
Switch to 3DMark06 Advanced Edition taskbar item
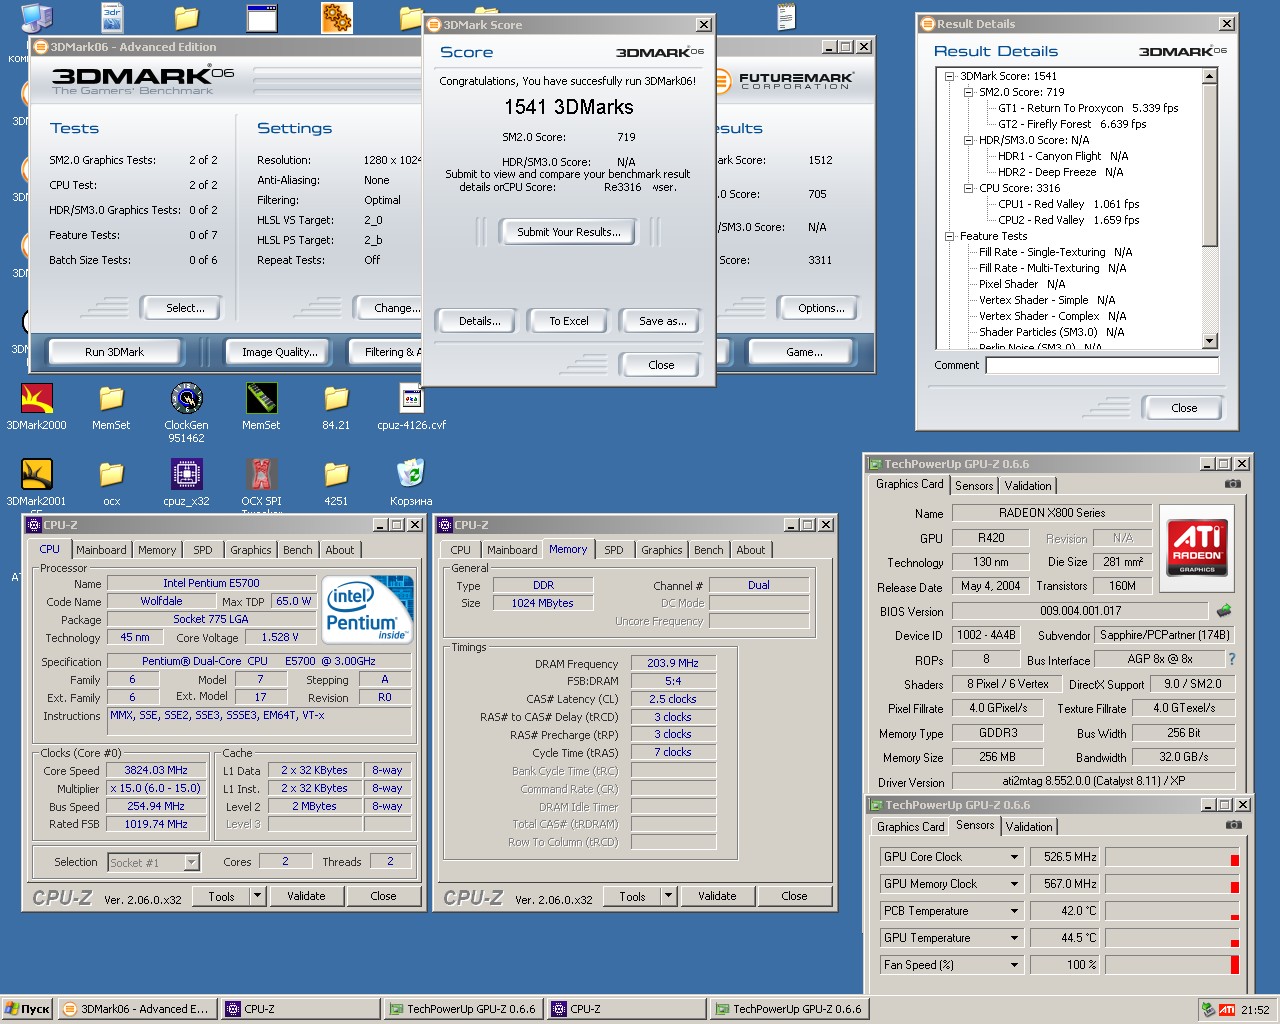coord(135,1009)
